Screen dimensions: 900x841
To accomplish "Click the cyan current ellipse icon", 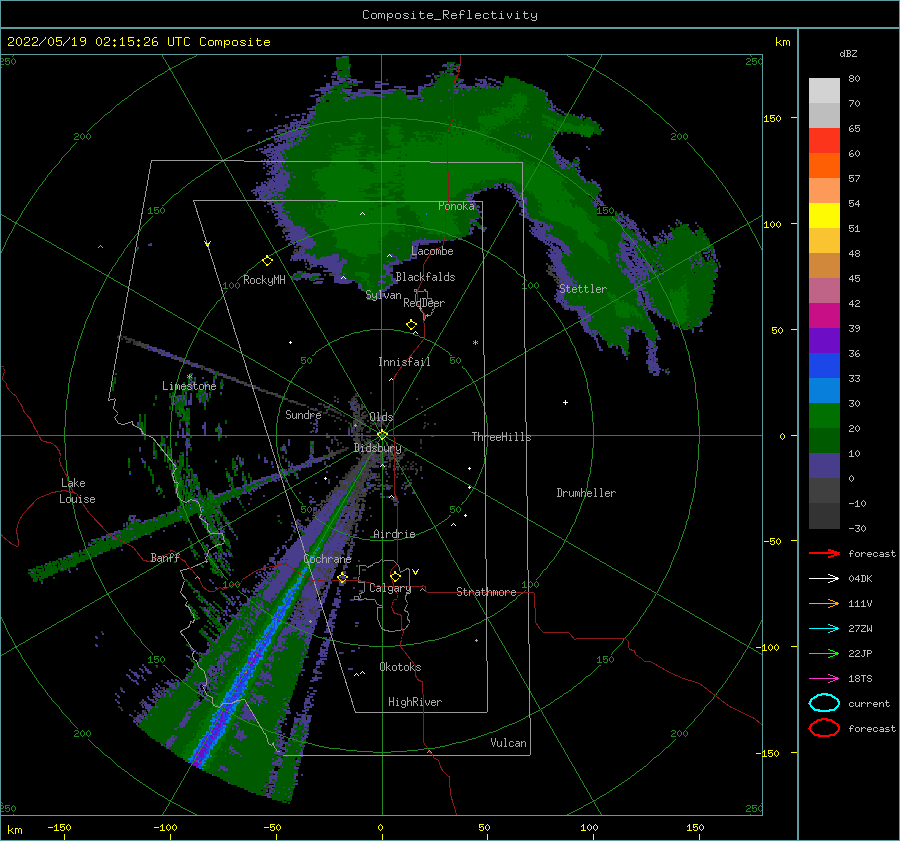I will (x=824, y=703).
